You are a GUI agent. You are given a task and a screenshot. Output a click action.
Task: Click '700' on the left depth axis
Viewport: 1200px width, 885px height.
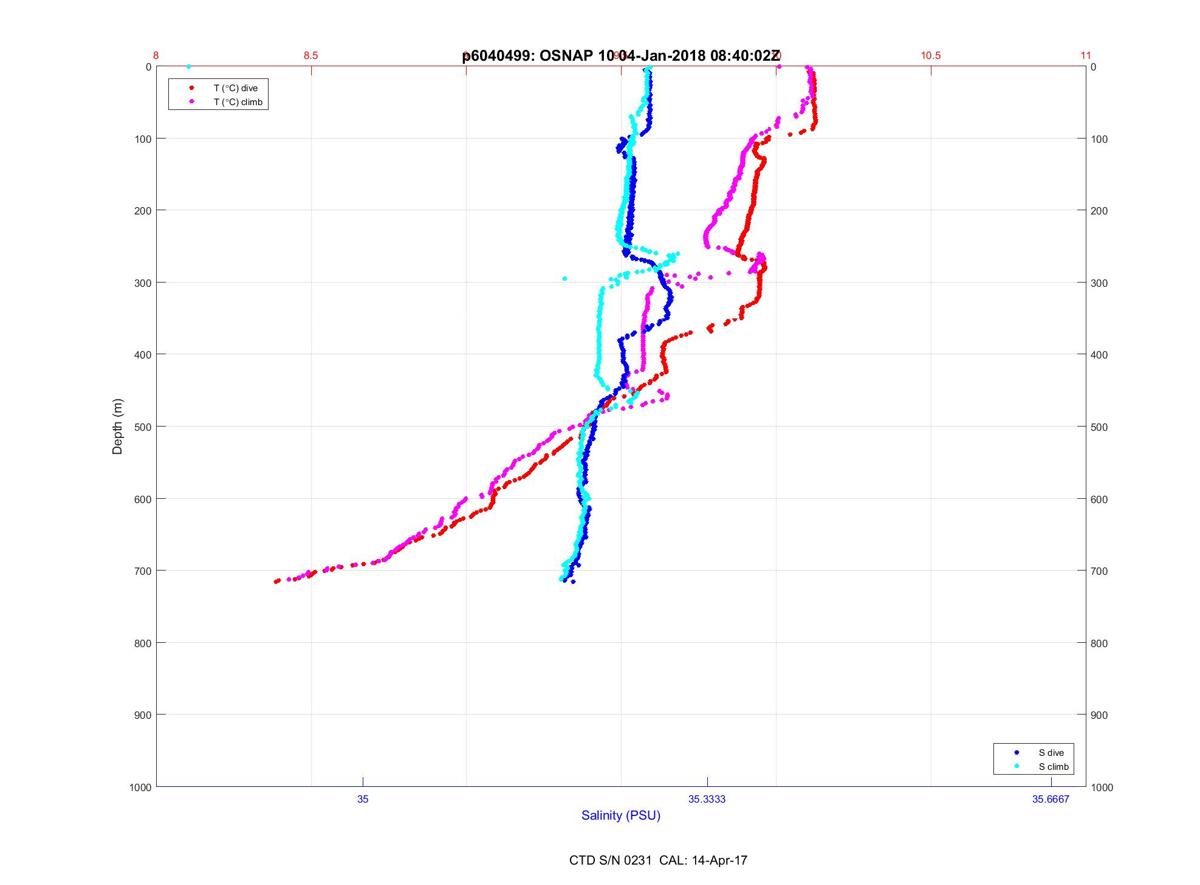(143, 571)
